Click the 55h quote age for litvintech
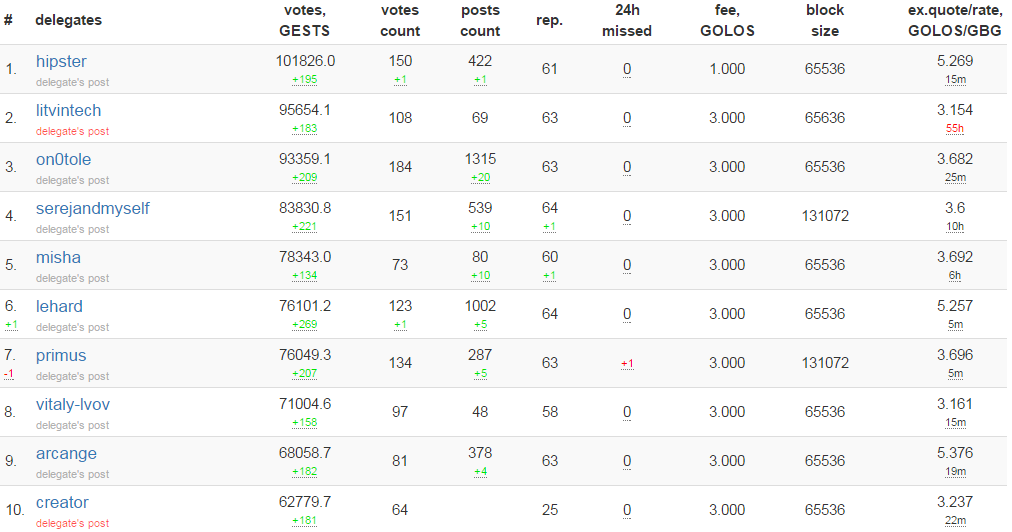 (x=955, y=129)
